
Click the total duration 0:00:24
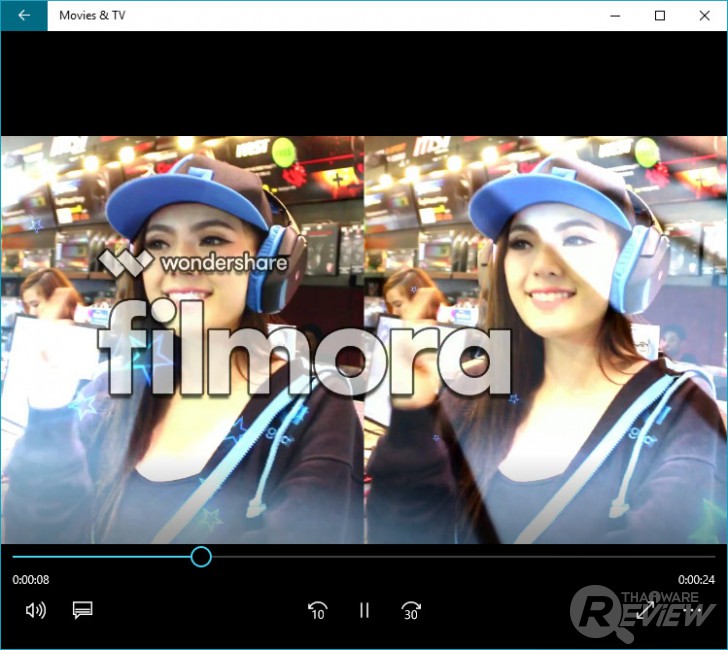tap(696, 579)
